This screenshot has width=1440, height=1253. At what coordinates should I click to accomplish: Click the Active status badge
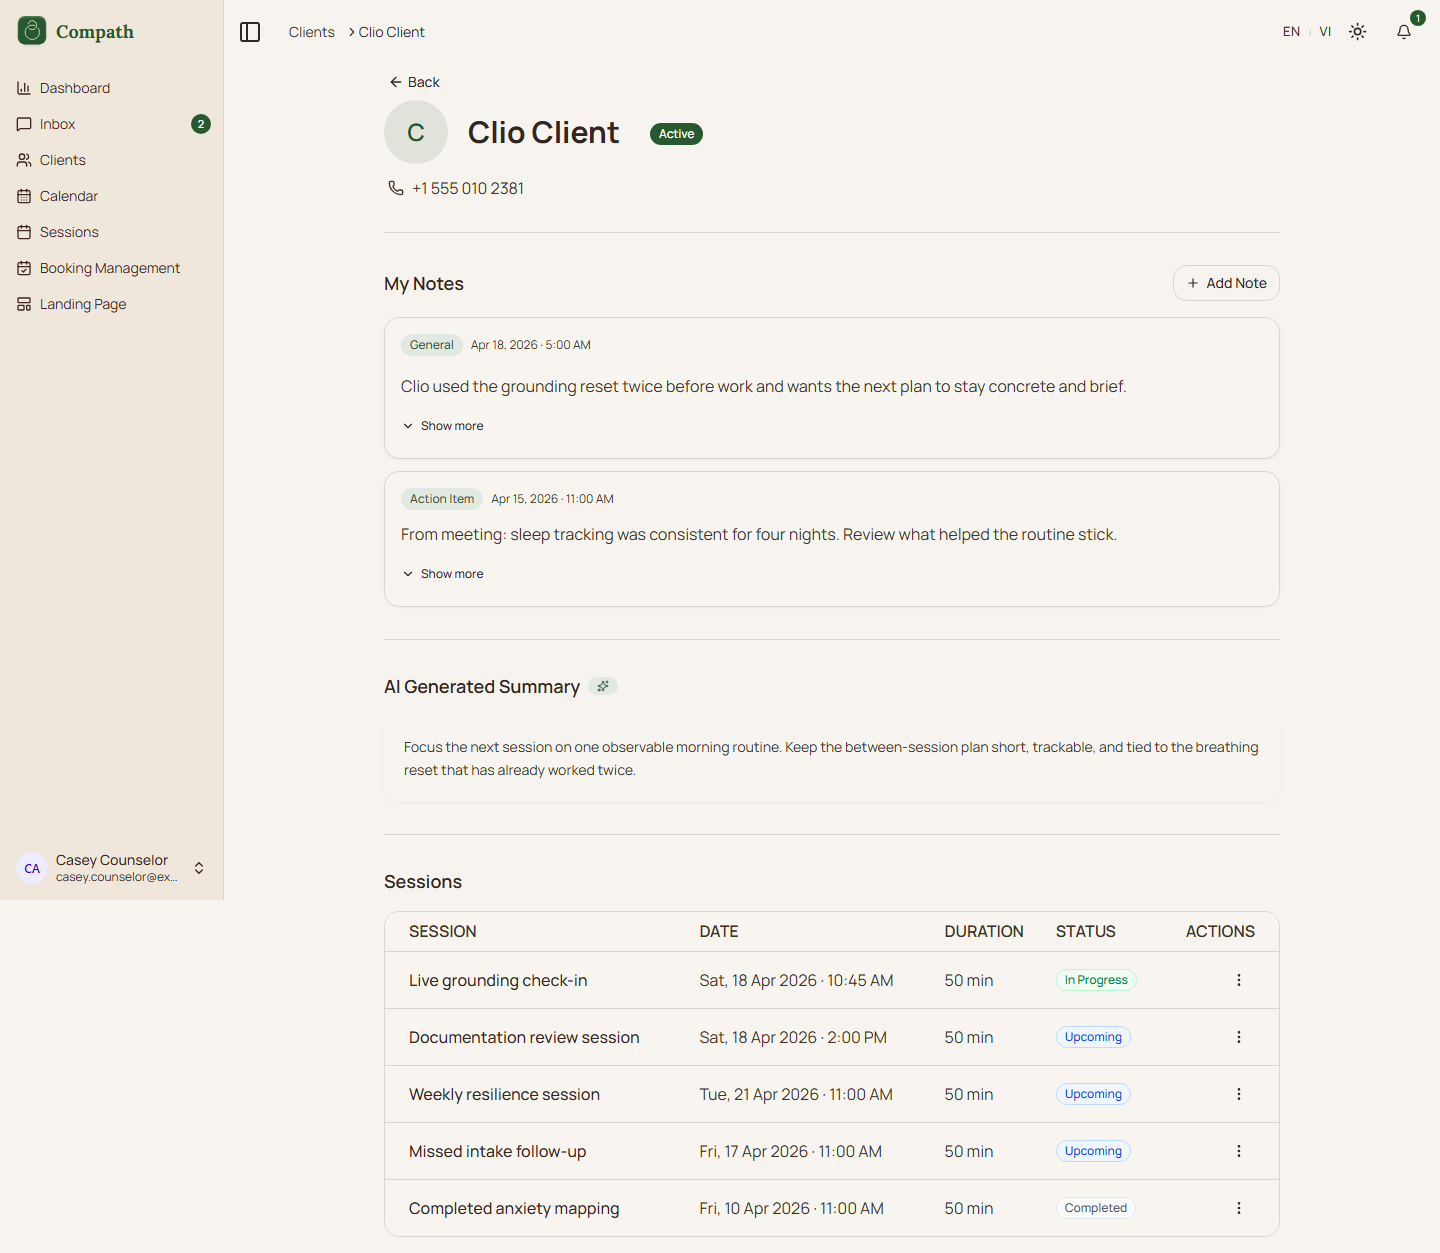point(676,134)
